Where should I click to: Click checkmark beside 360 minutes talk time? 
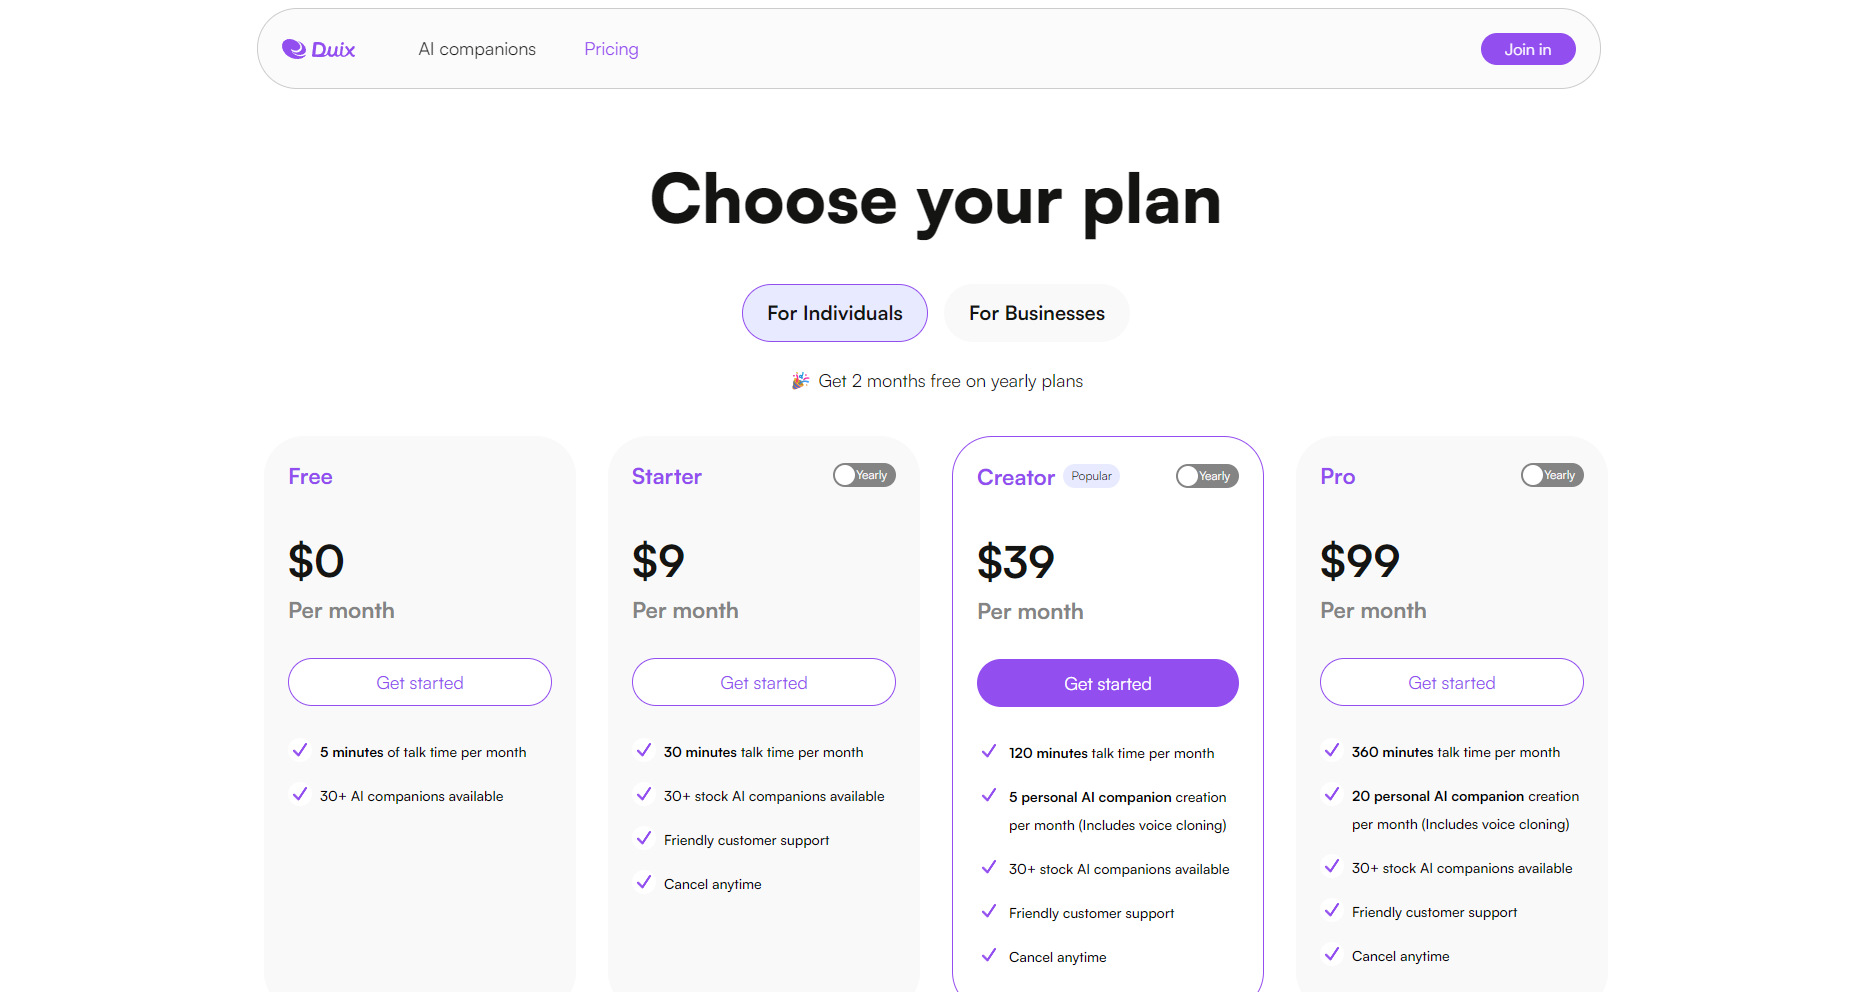[1331, 750]
